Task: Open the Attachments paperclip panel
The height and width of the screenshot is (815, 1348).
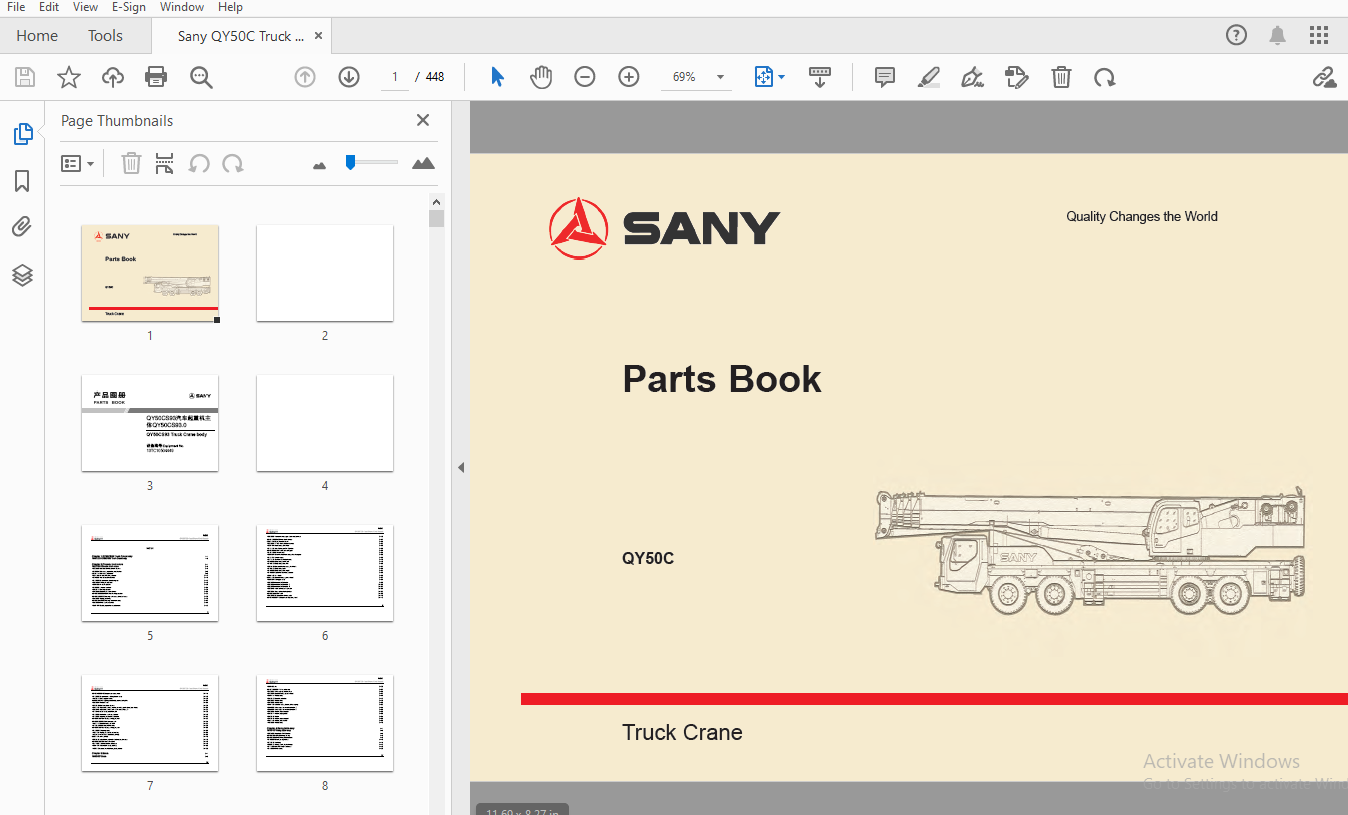Action: [x=22, y=228]
